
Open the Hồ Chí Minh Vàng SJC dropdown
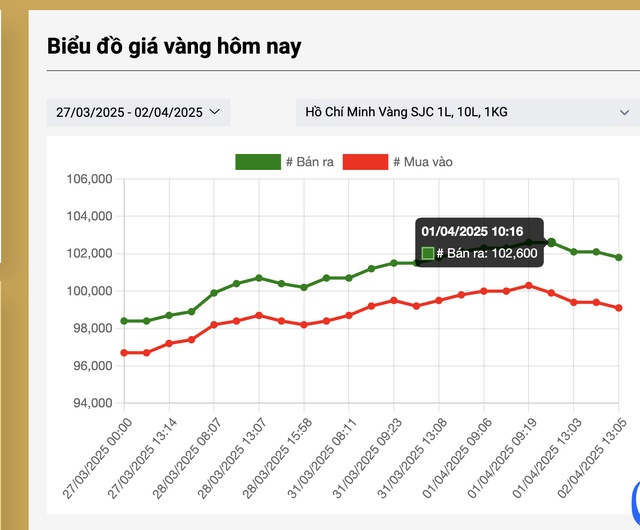pyautogui.click(x=468, y=112)
